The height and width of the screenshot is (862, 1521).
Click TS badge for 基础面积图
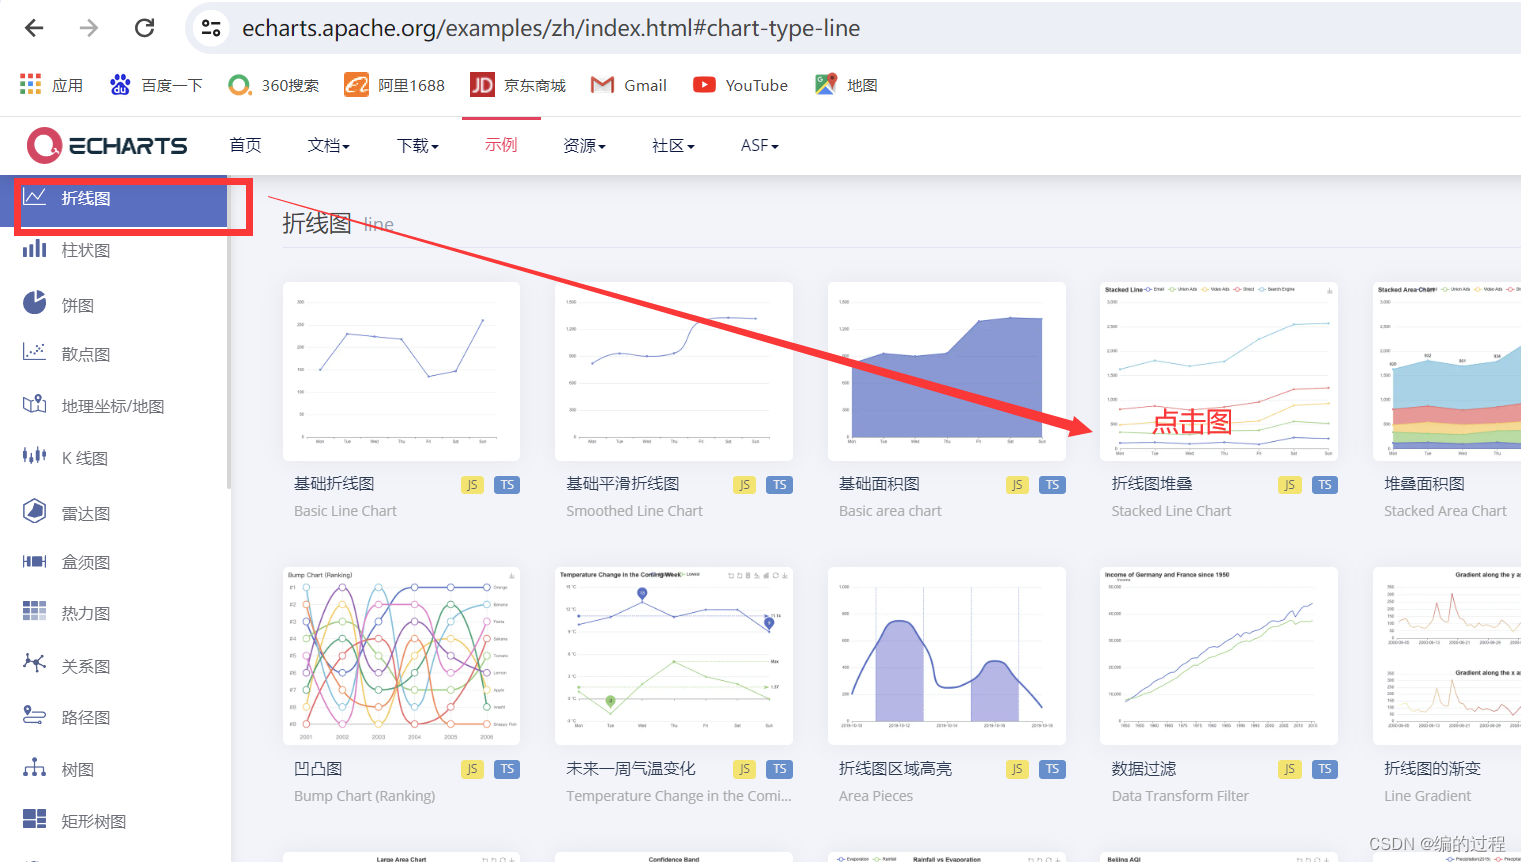coord(1052,485)
